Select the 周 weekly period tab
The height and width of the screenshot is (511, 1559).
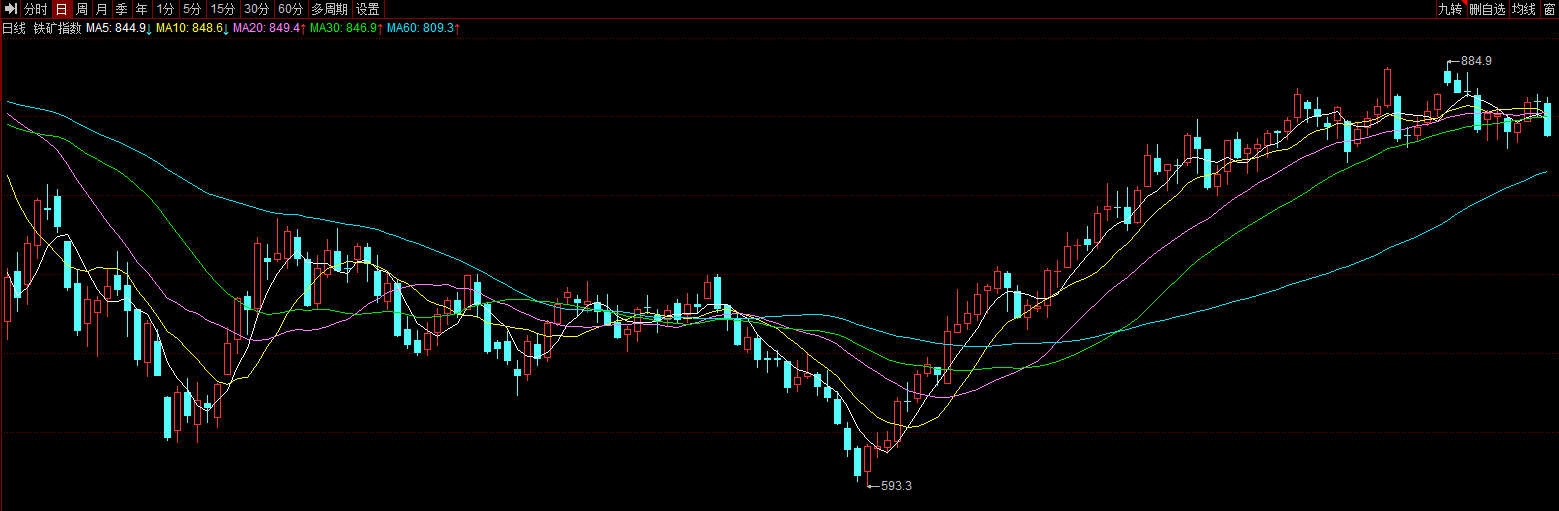click(82, 9)
